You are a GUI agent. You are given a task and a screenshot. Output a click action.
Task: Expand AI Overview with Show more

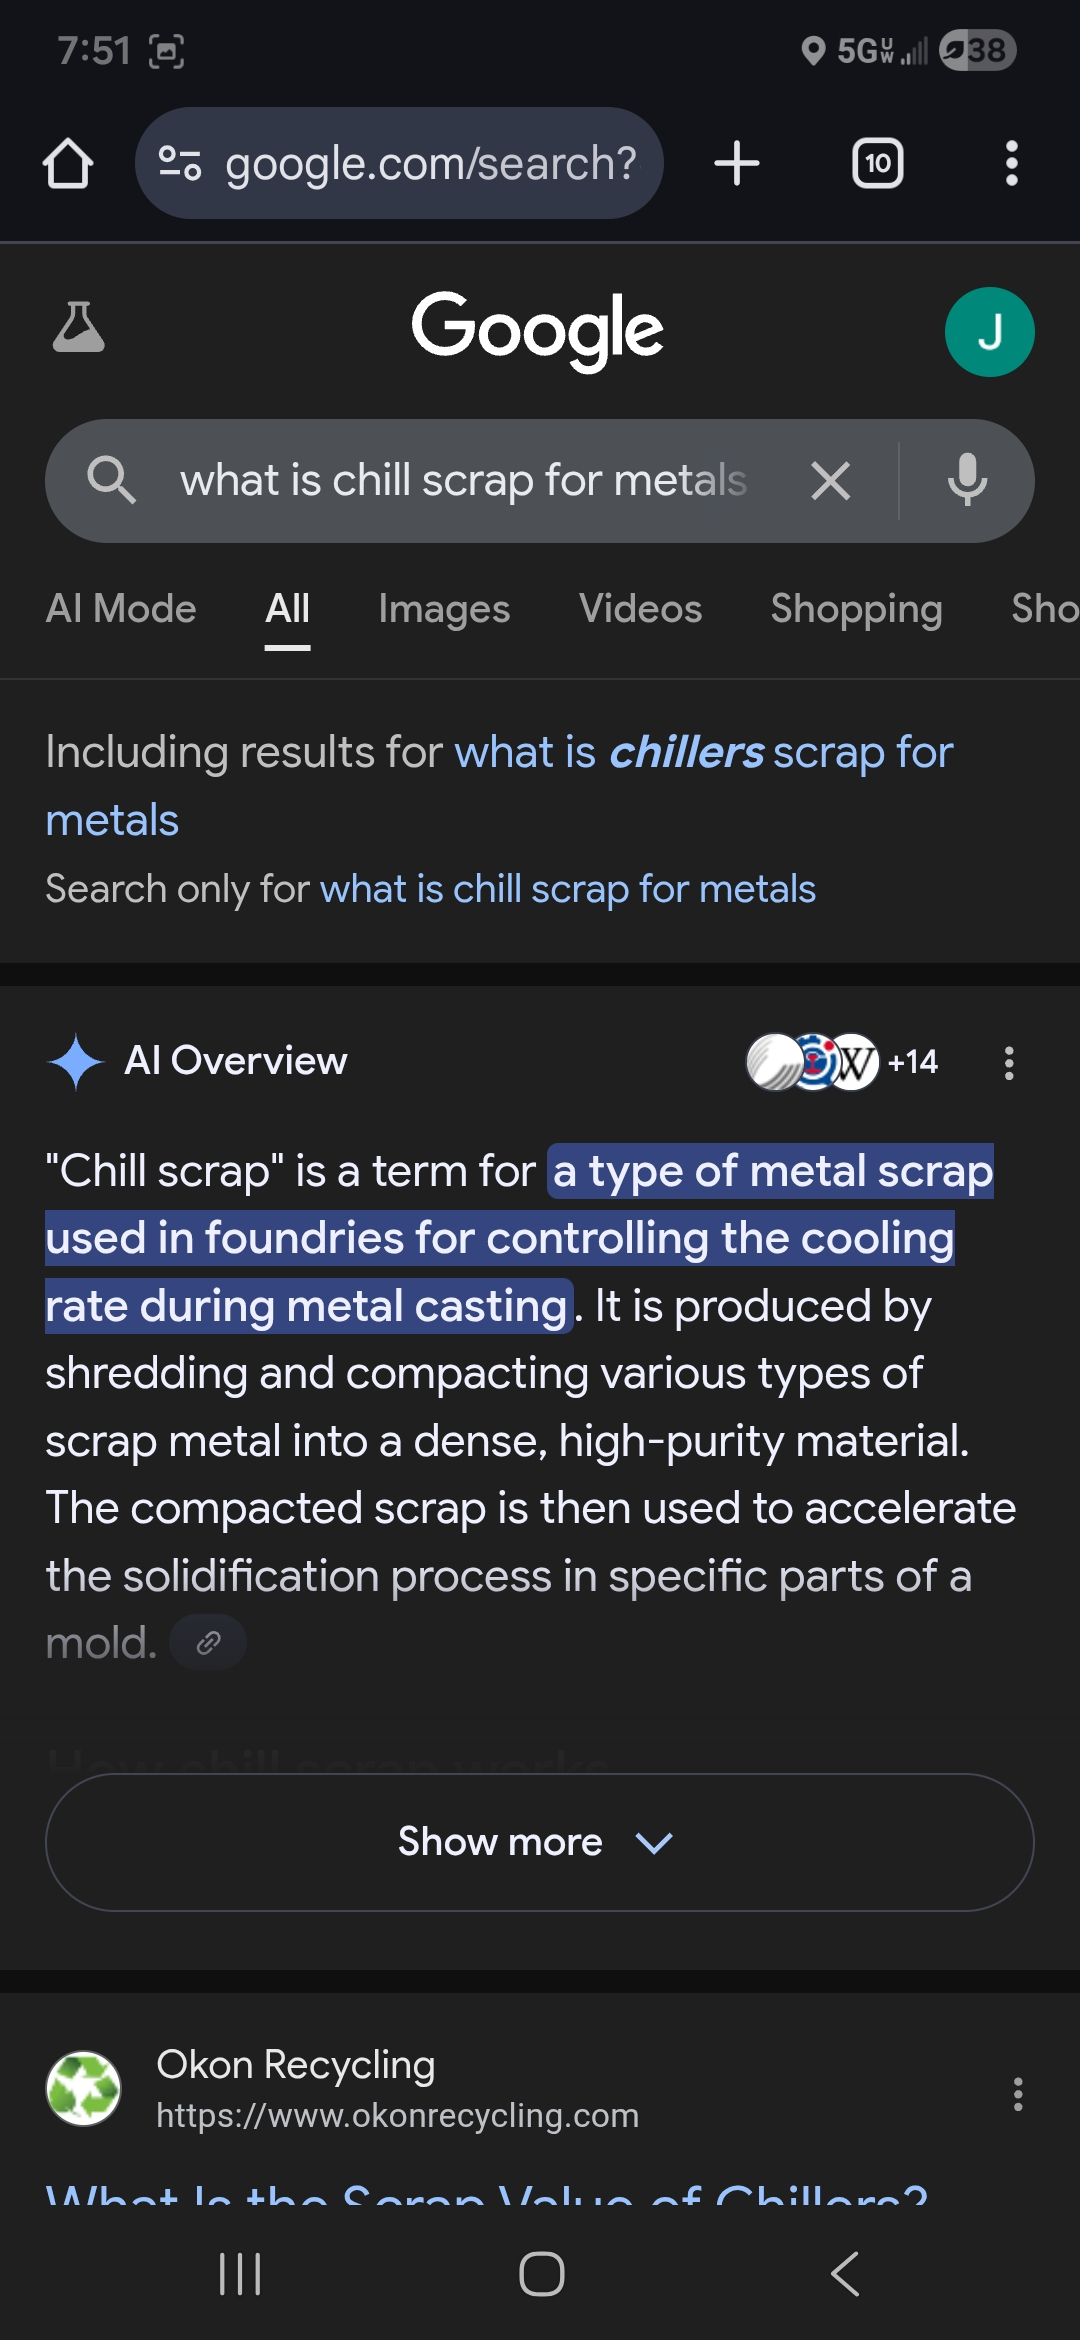(540, 1842)
